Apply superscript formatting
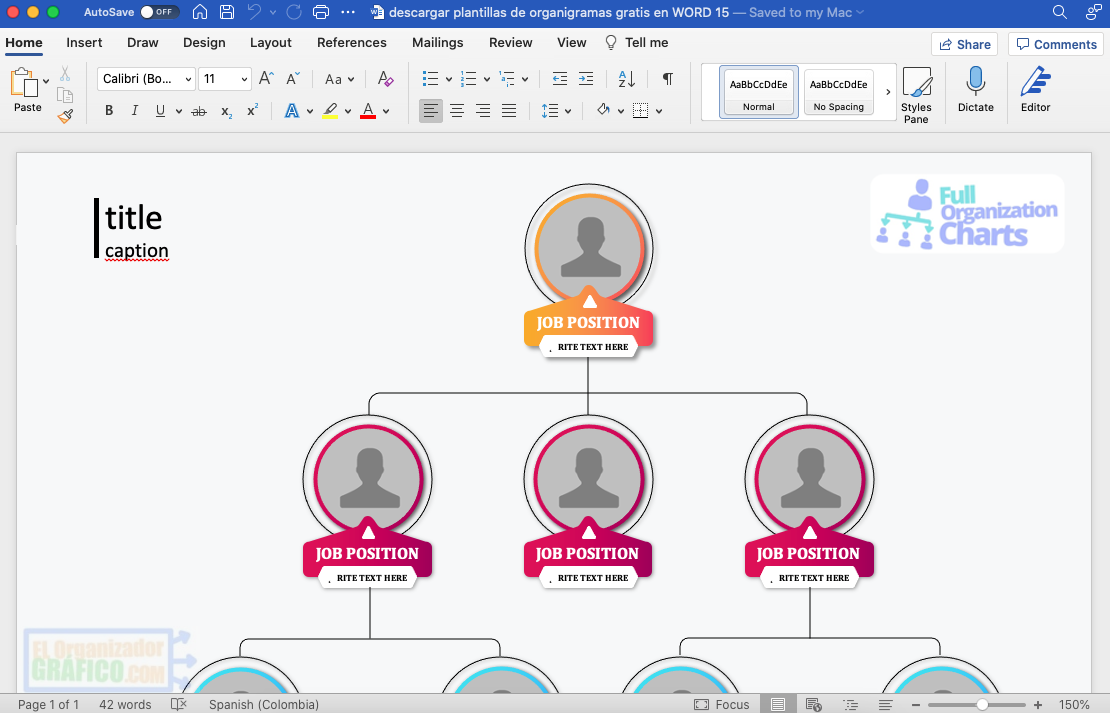The image size is (1110, 713). 253,110
